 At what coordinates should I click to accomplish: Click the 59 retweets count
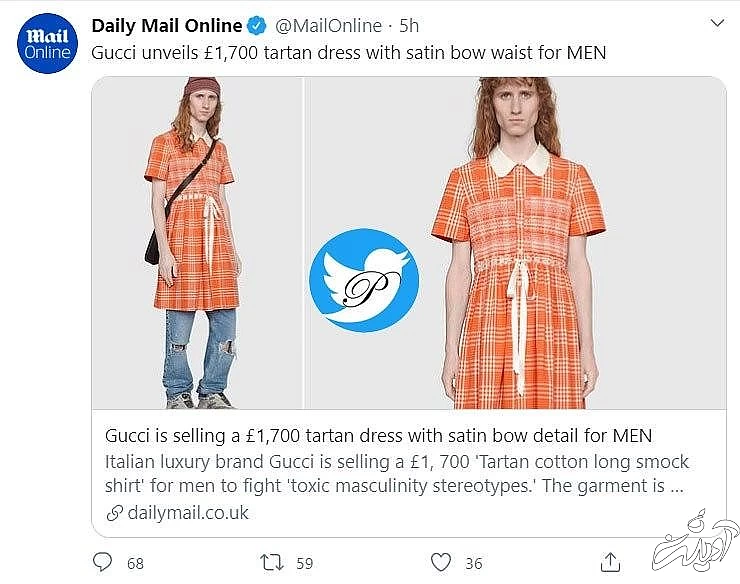(x=305, y=564)
